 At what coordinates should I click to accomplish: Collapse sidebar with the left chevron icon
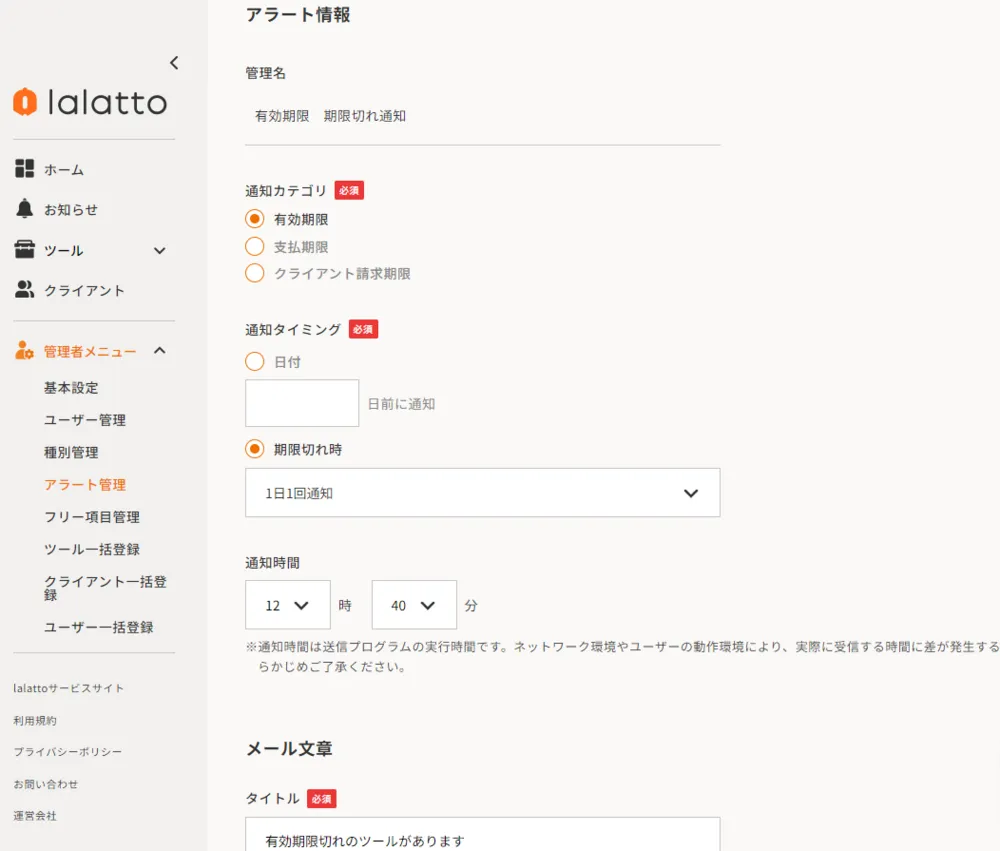coord(174,63)
